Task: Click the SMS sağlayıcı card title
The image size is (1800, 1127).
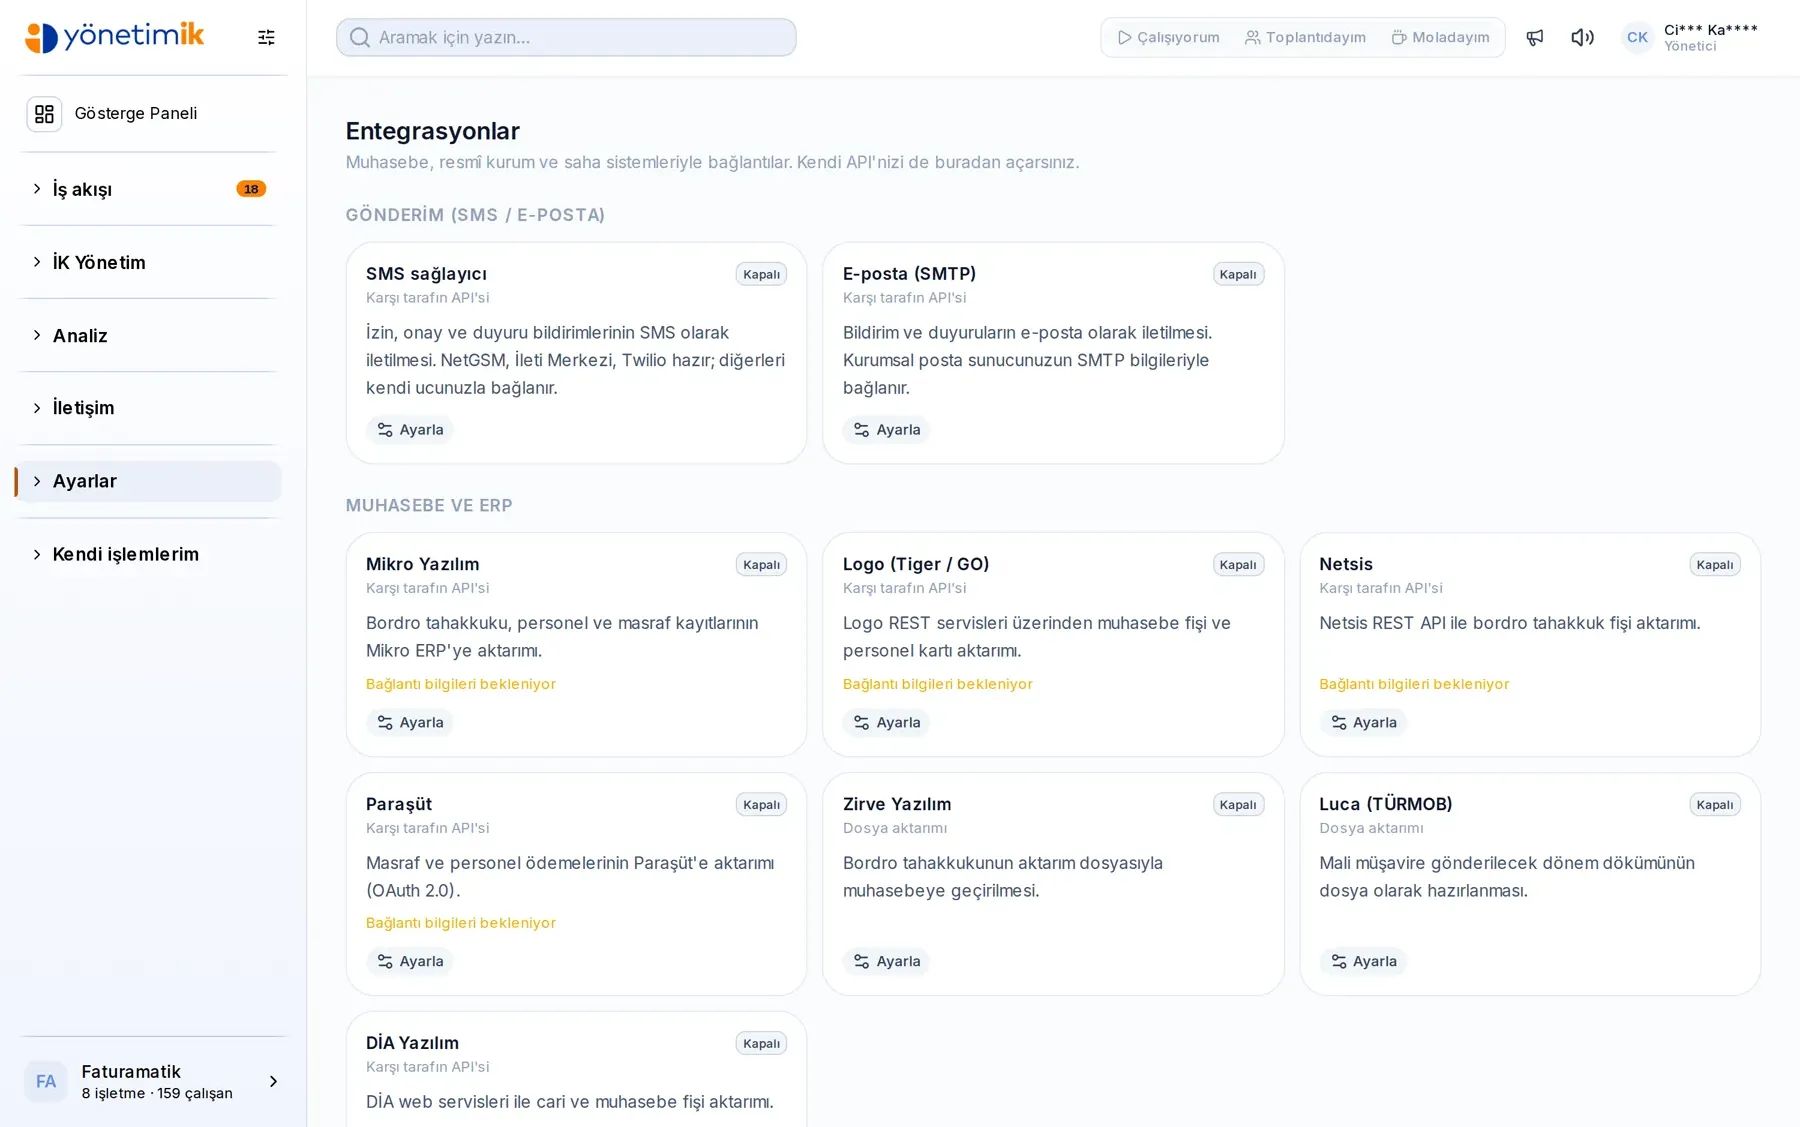Action: tap(426, 274)
